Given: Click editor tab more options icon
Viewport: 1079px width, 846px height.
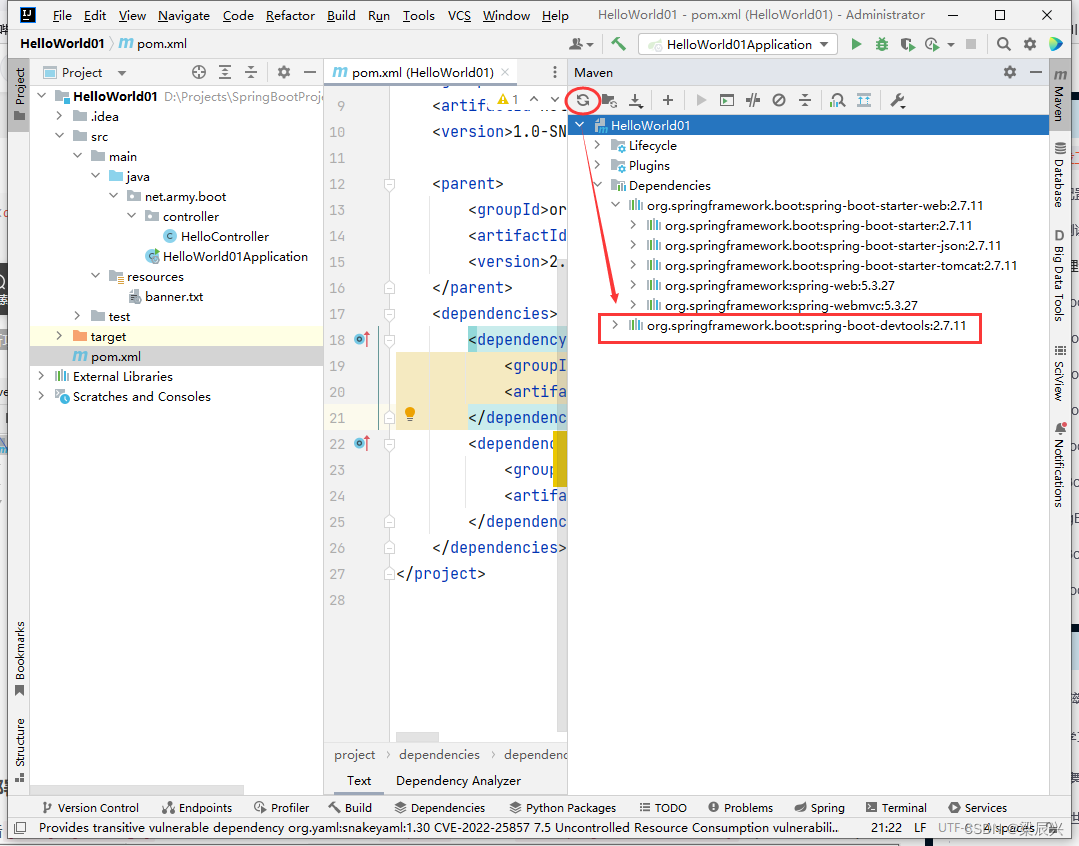Looking at the screenshot, I should coord(555,72).
